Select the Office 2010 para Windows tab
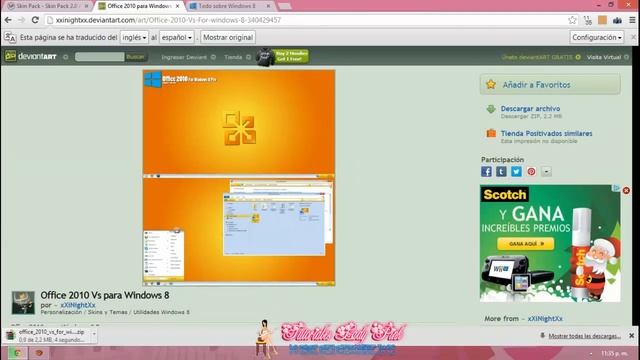The width and height of the screenshot is (640, 360). point(138,6)
